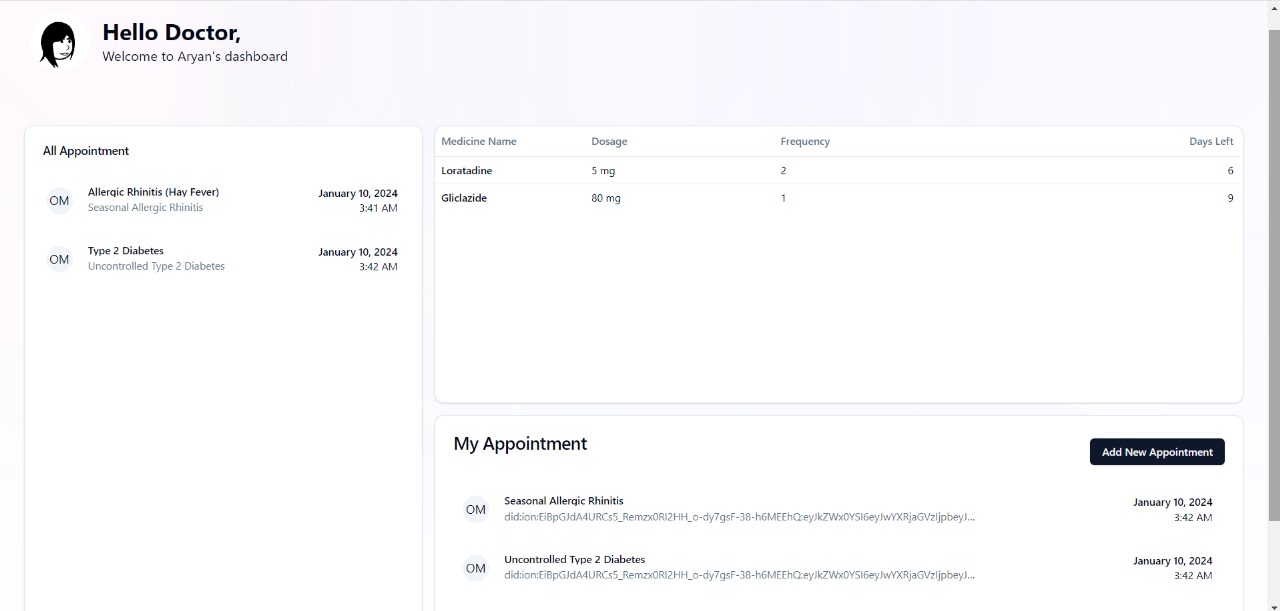This screenshot has width=1280, height=611.
Task: Click the Add New Appointment button
Action: tap(1157, 452)
